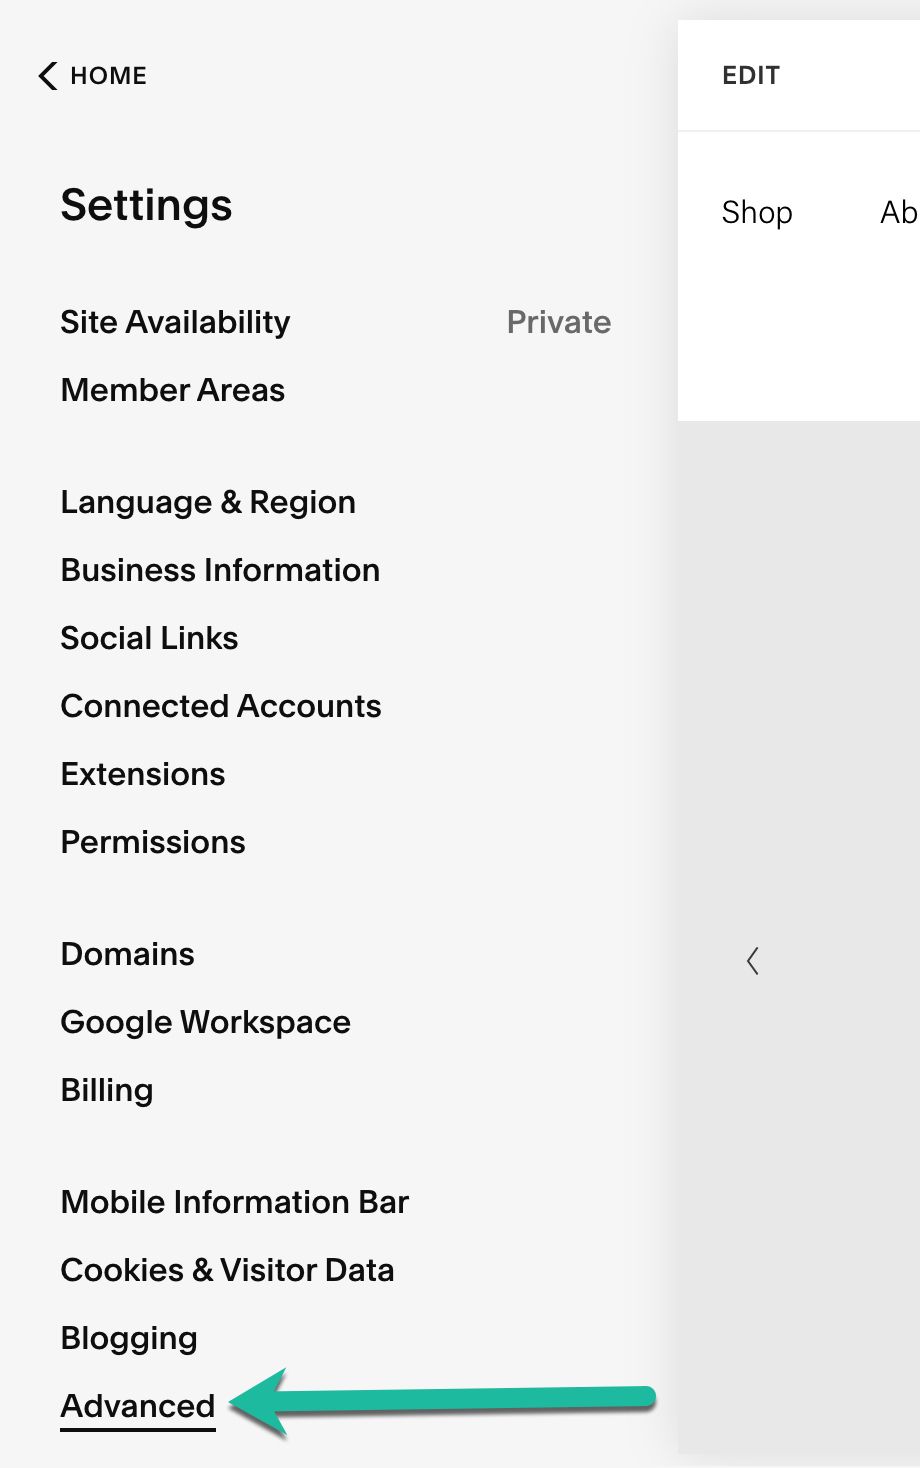Select the Shop navigation link in the preview

click(757, 212)
